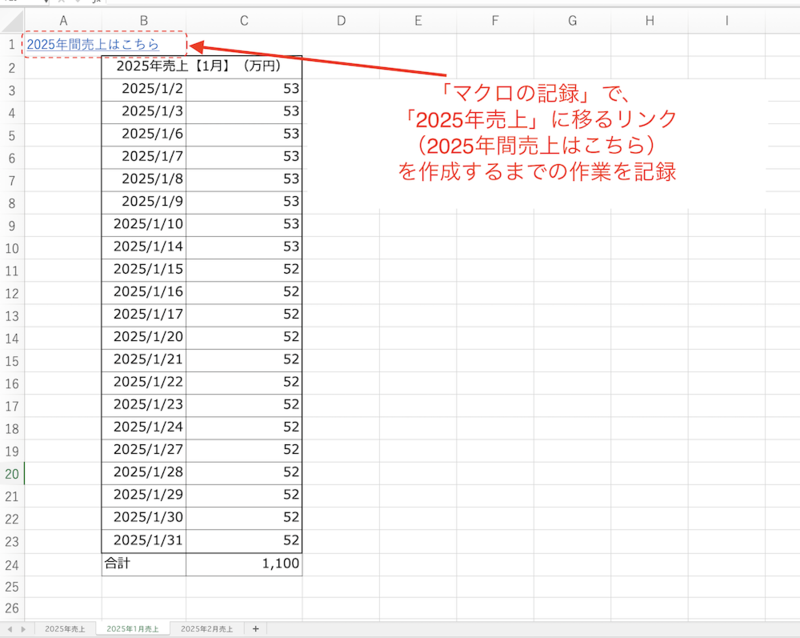
Task: Select sales value 52 beside 2025/1/22
Action: [x=244, y=382]
